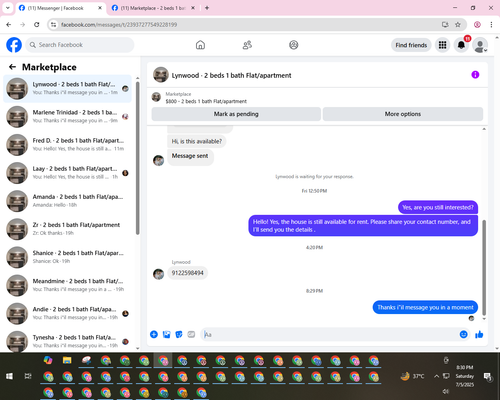Open Task View on the taskbar

28,376
